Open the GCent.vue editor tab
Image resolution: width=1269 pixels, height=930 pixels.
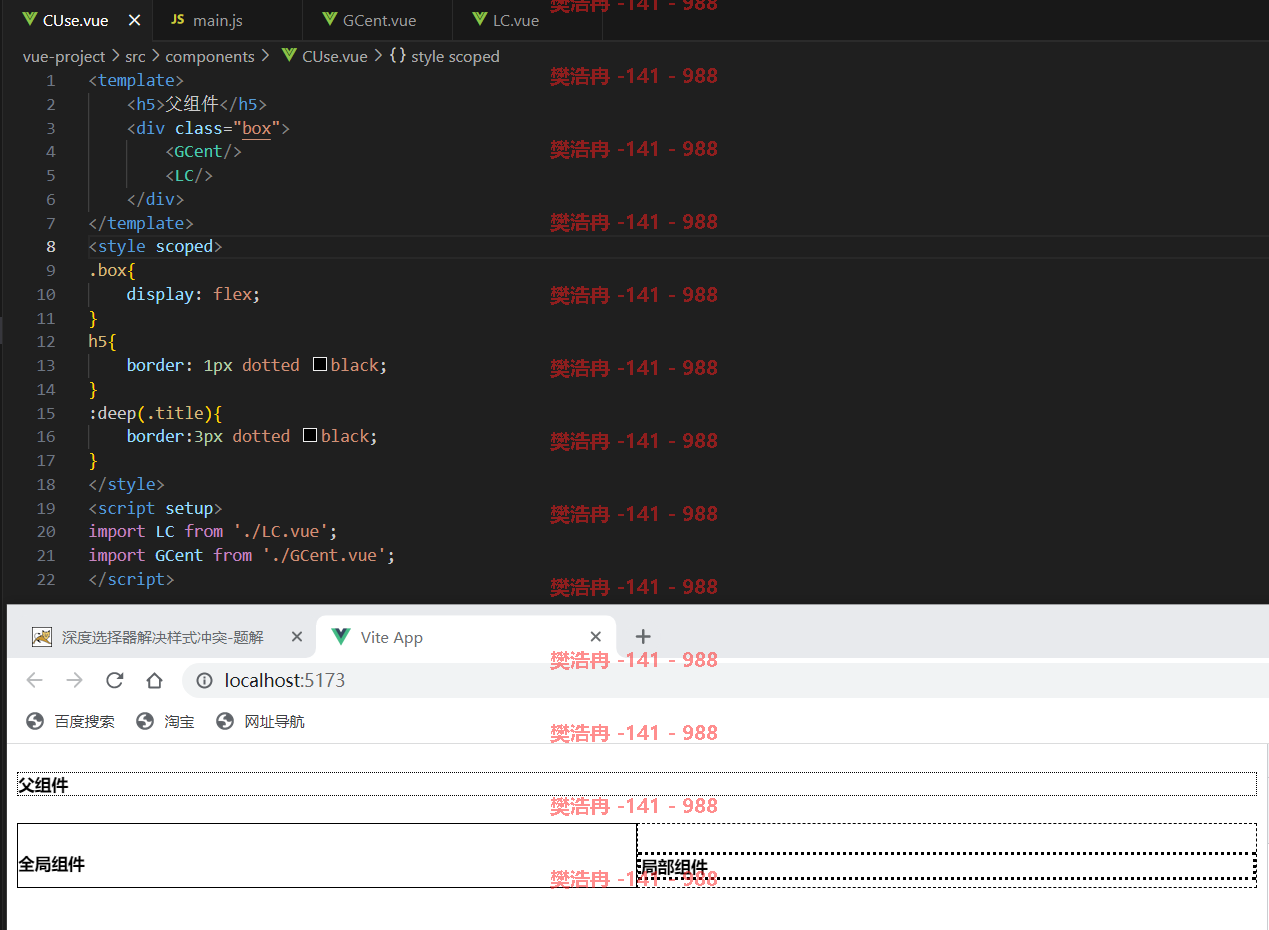pyautogui.click(x=377, y=20)
